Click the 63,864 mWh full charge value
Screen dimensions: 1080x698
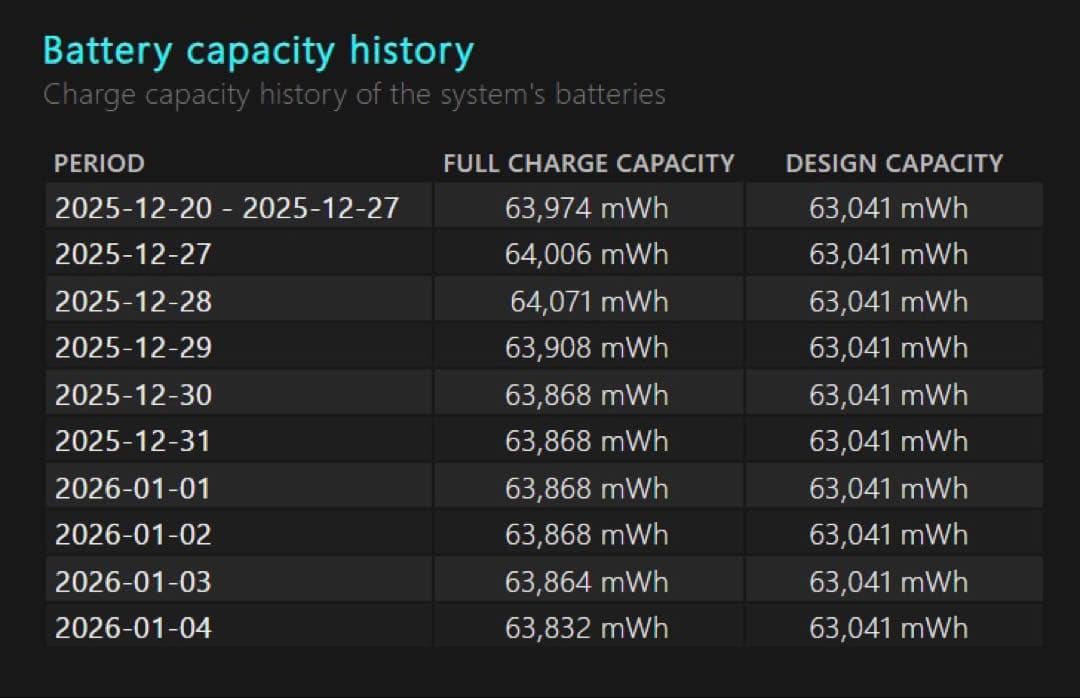tap(587, 581)
